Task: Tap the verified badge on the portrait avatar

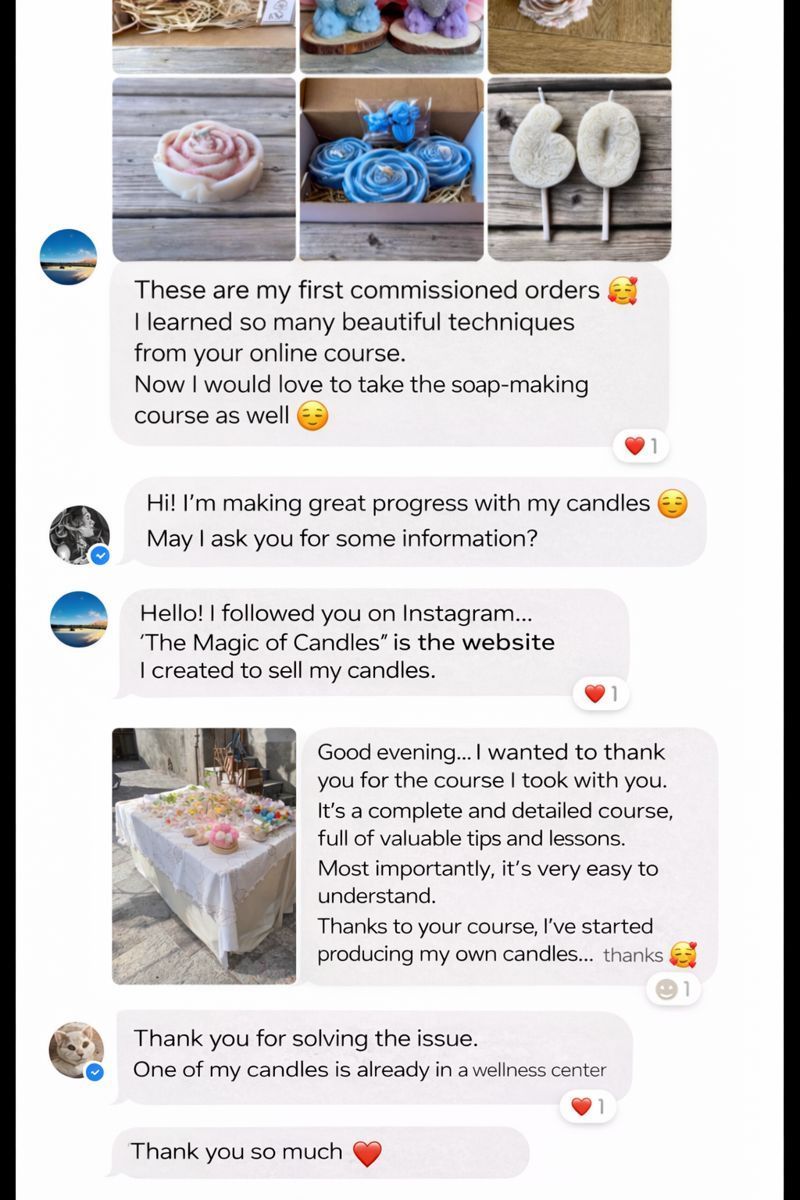Action: 100,555
